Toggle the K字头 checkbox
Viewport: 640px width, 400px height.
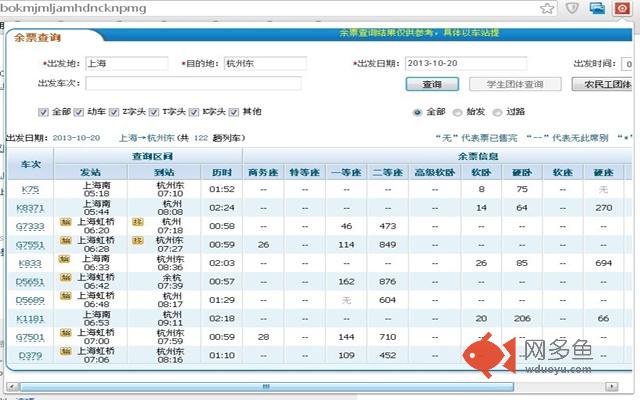[x=194, y=112]
